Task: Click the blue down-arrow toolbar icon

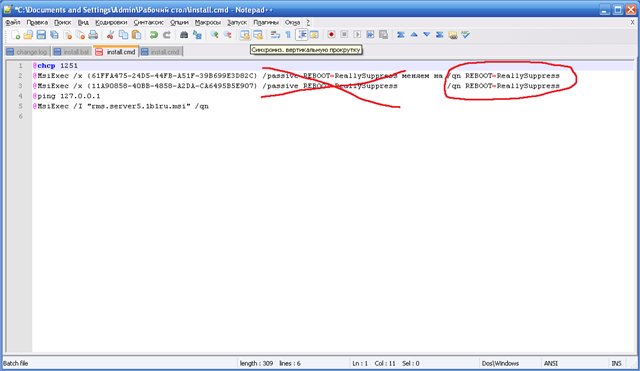Action: tap(427, 35)
